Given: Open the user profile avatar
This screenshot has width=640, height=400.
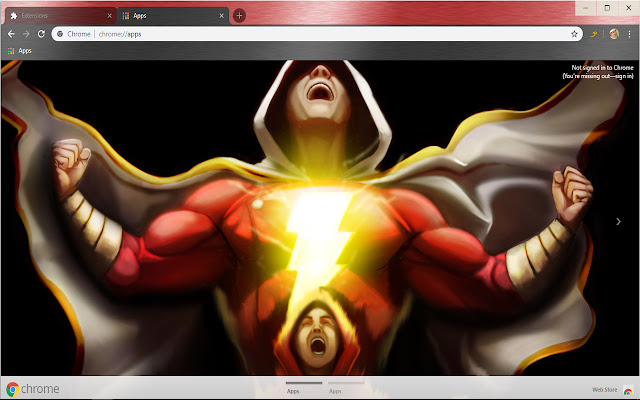Looking at the screenshot, I should click(x=614, y=34).
